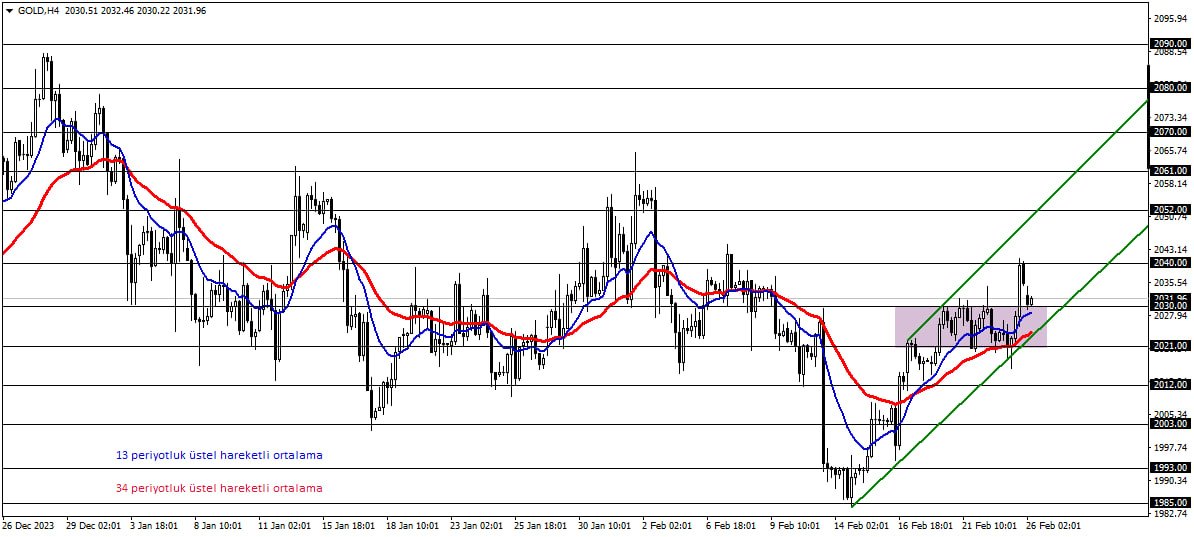This screenshot has height=537, width=1194.
Task: Click the 15 Jan 18:01 time axis label
Action: 350,526
